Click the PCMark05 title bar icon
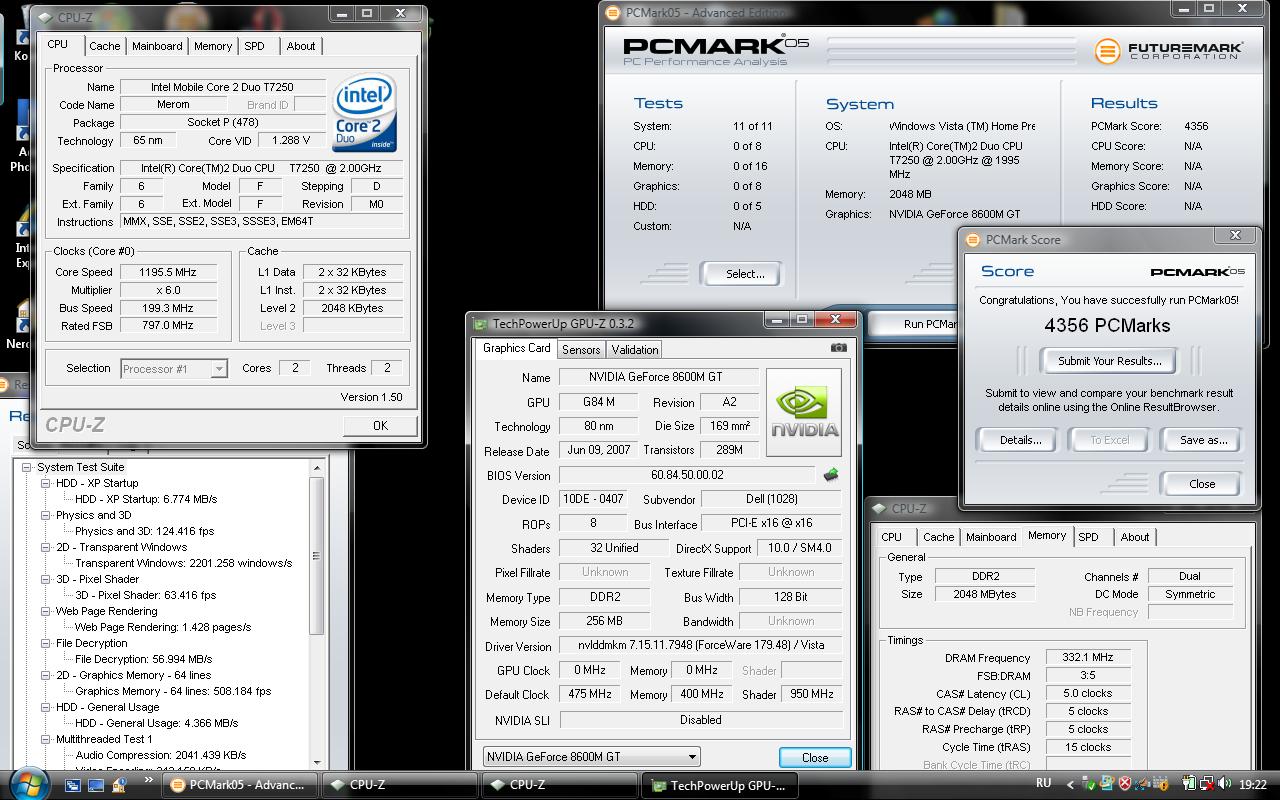This screenshot has height=800, width=1280. (x=613, y=13)
